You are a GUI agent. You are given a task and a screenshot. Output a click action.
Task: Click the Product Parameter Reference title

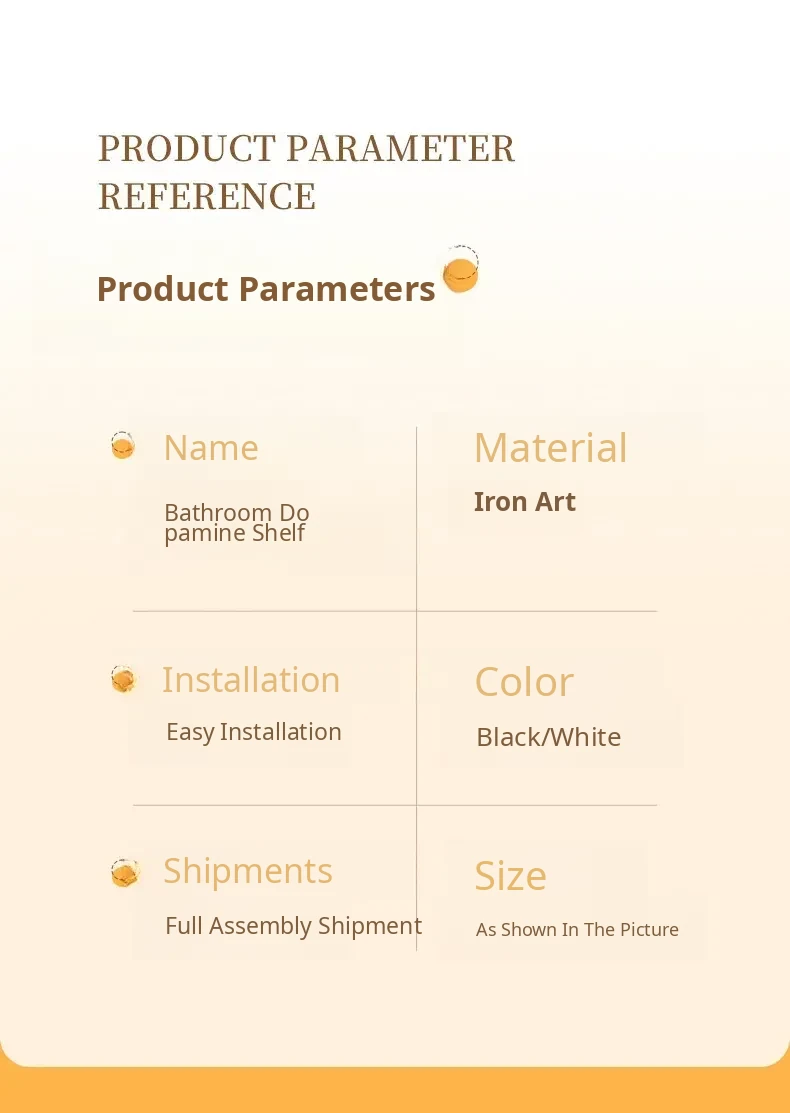[x=306, y=172]
